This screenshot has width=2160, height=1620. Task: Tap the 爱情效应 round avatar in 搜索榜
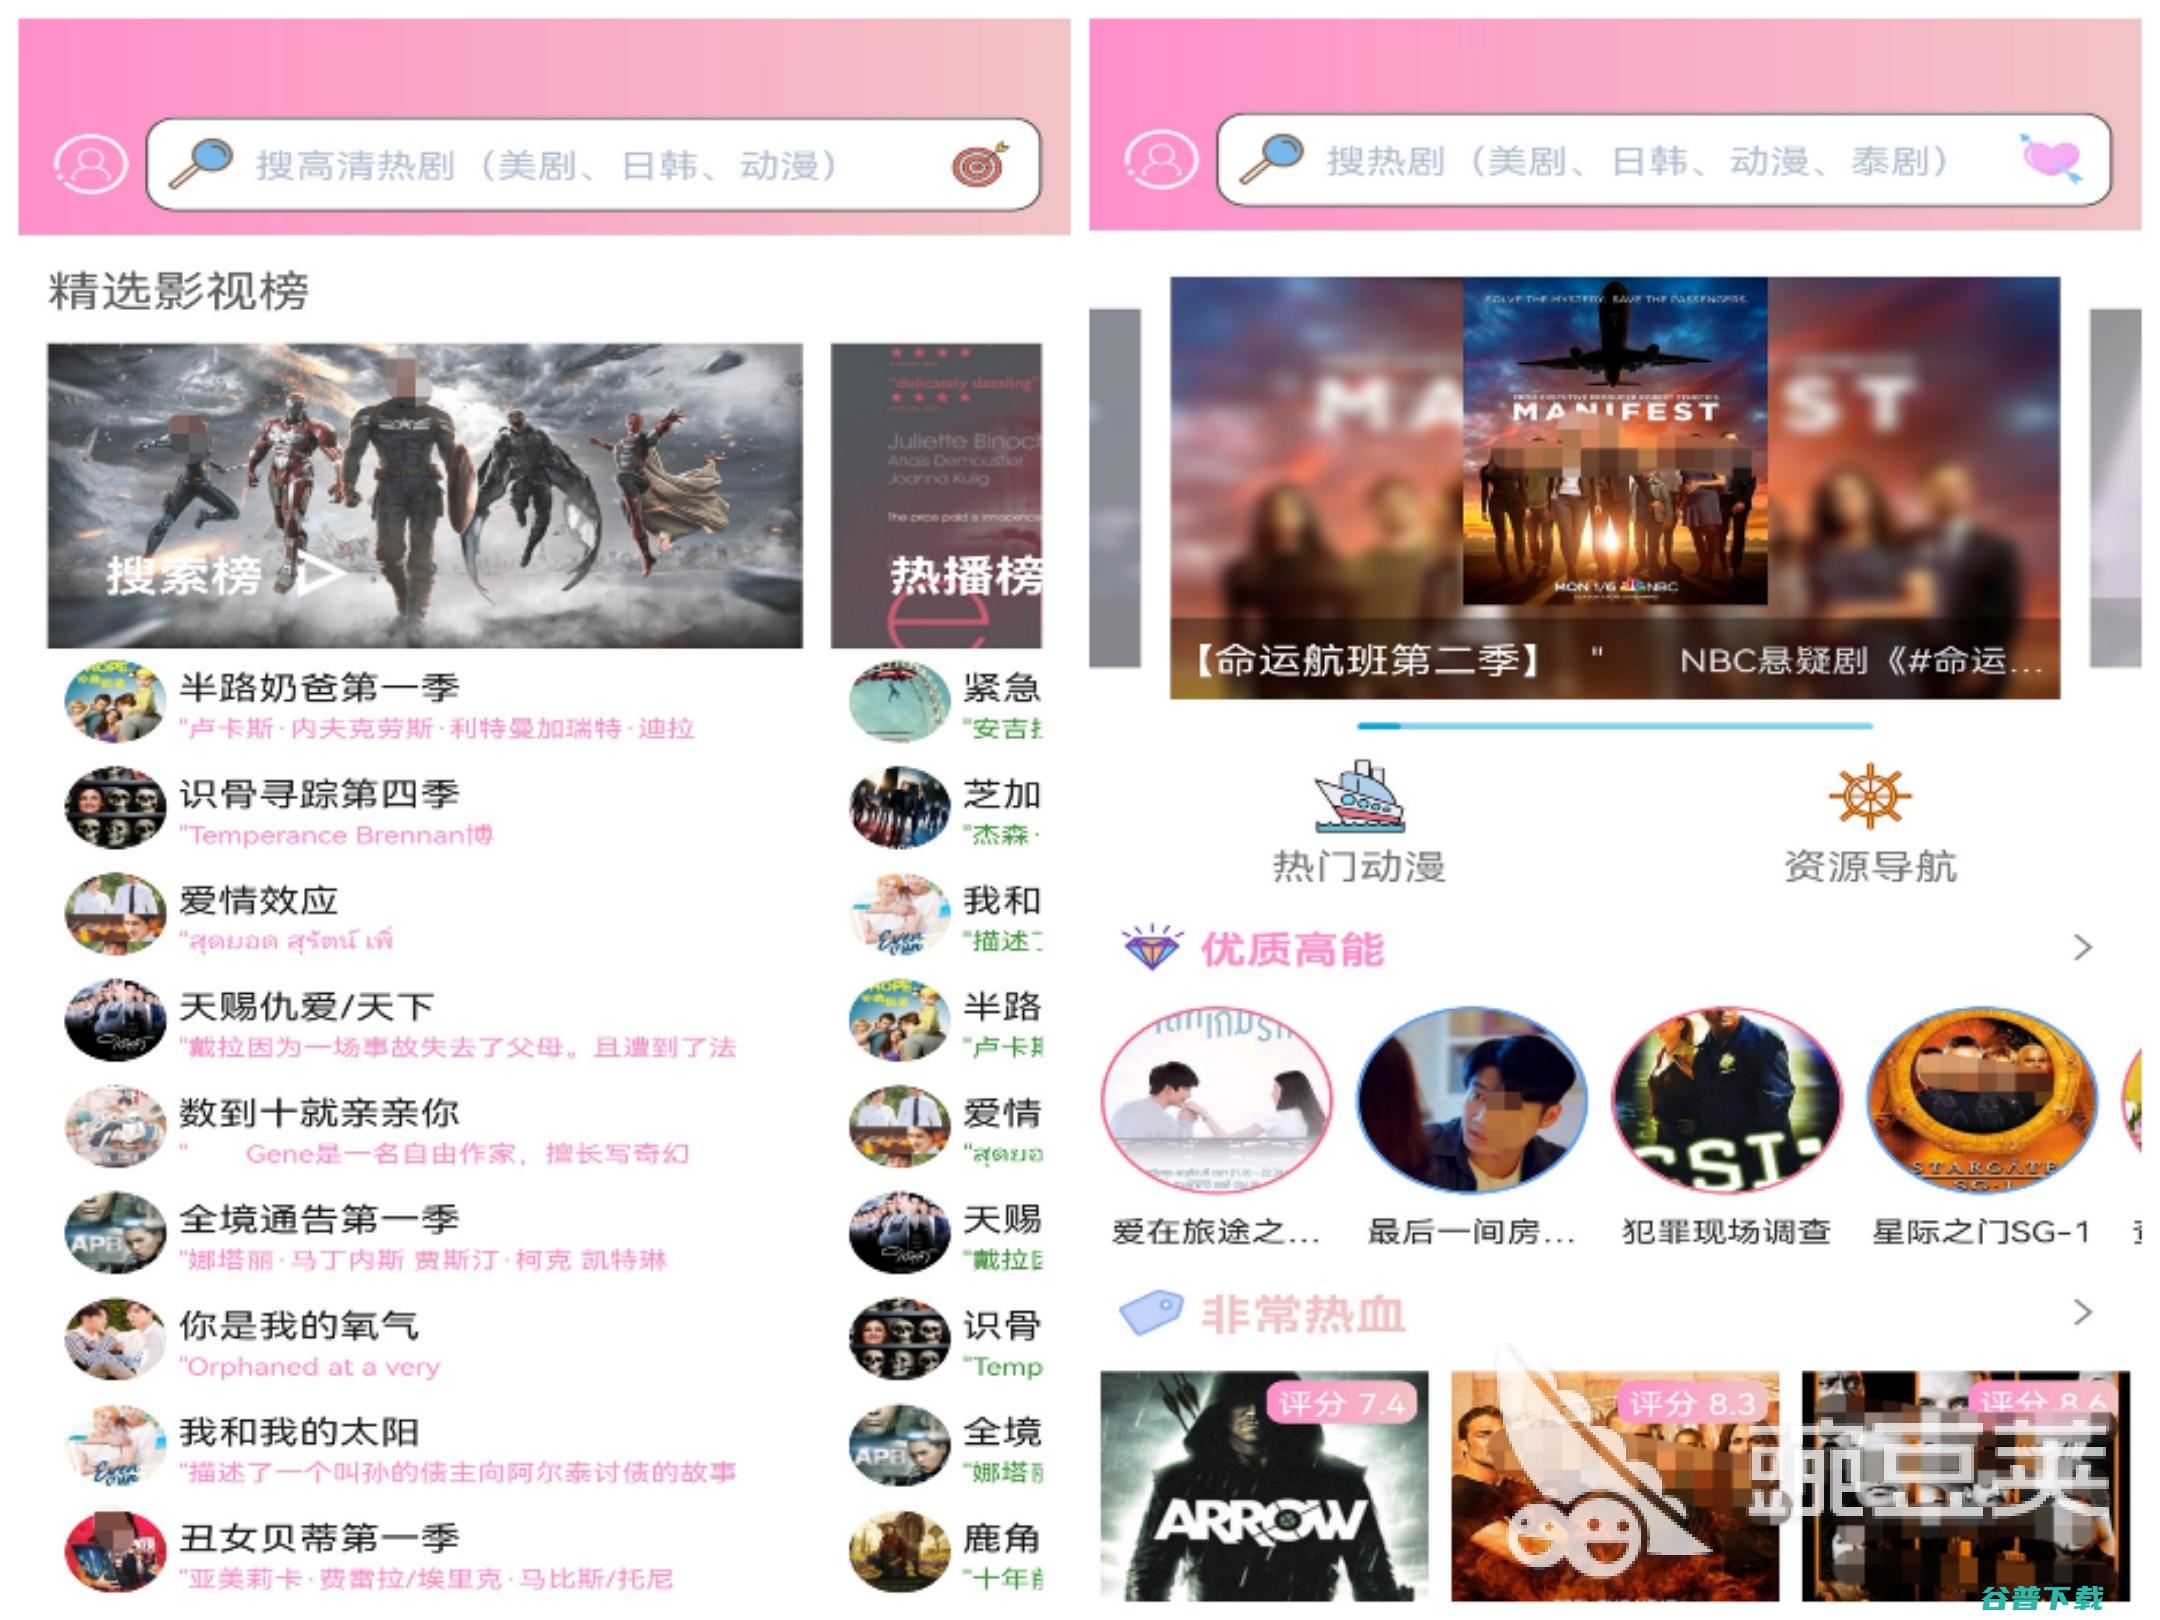[115, 914]
